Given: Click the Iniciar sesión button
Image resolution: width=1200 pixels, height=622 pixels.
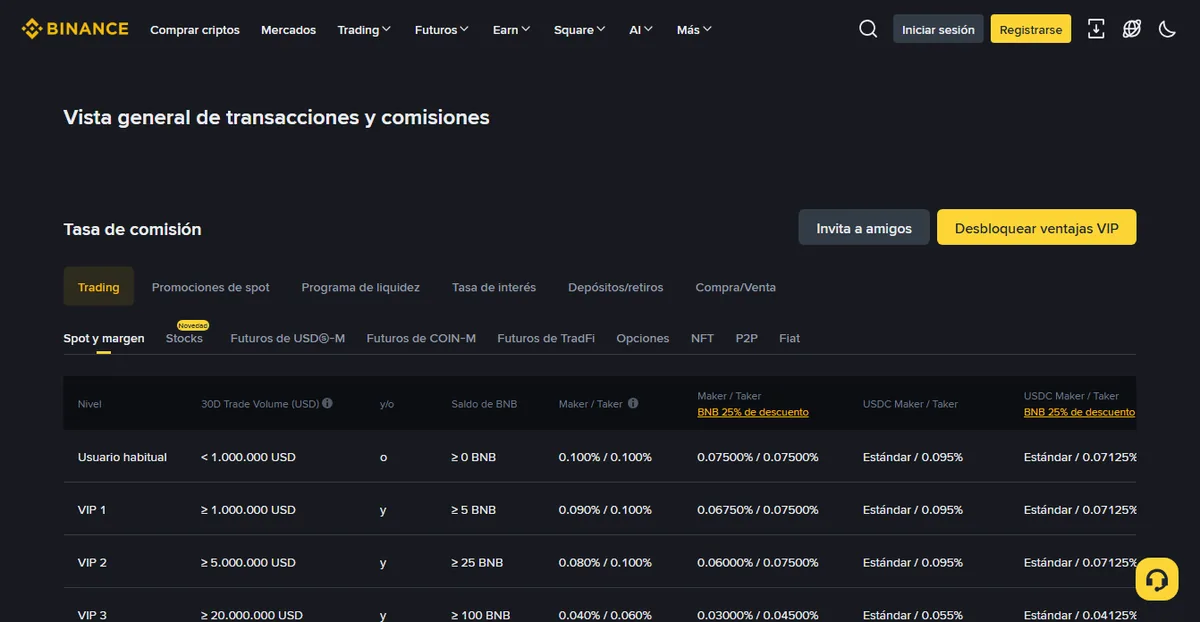Looking at the screenshot, I should (x=938, y=29).
